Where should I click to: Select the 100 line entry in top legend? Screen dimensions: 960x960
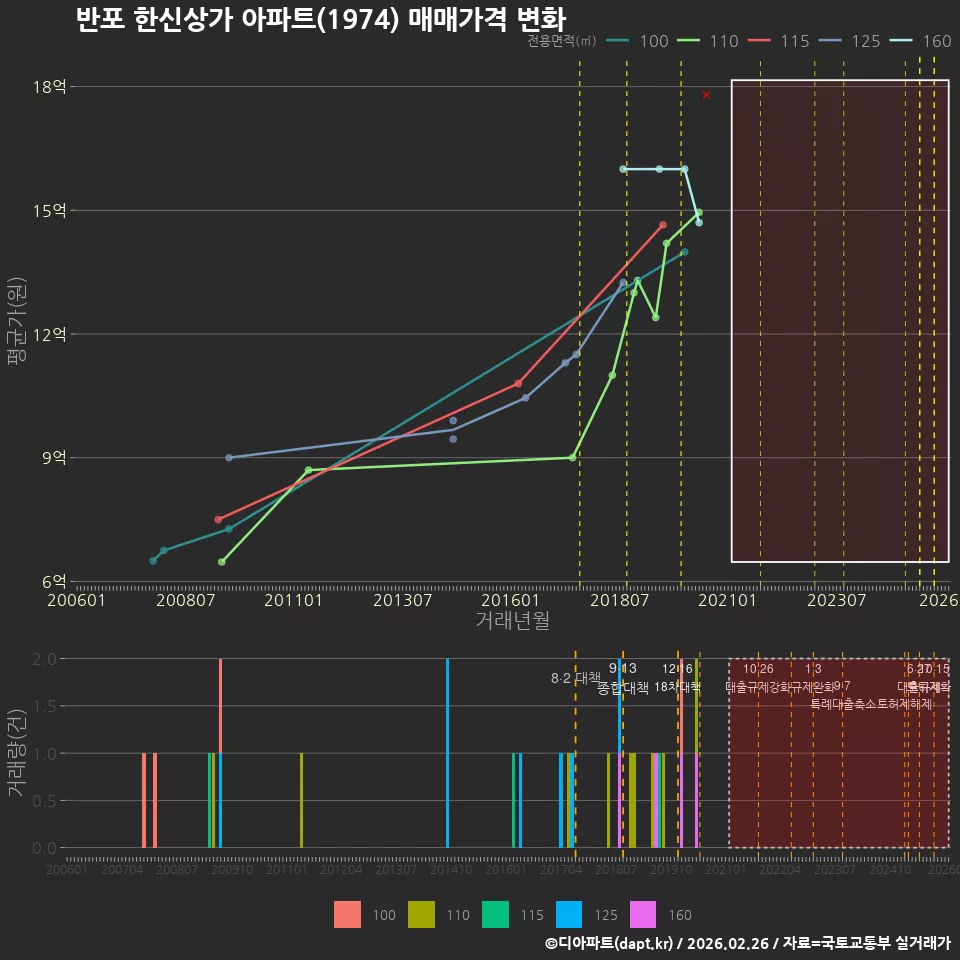(637, 41)
